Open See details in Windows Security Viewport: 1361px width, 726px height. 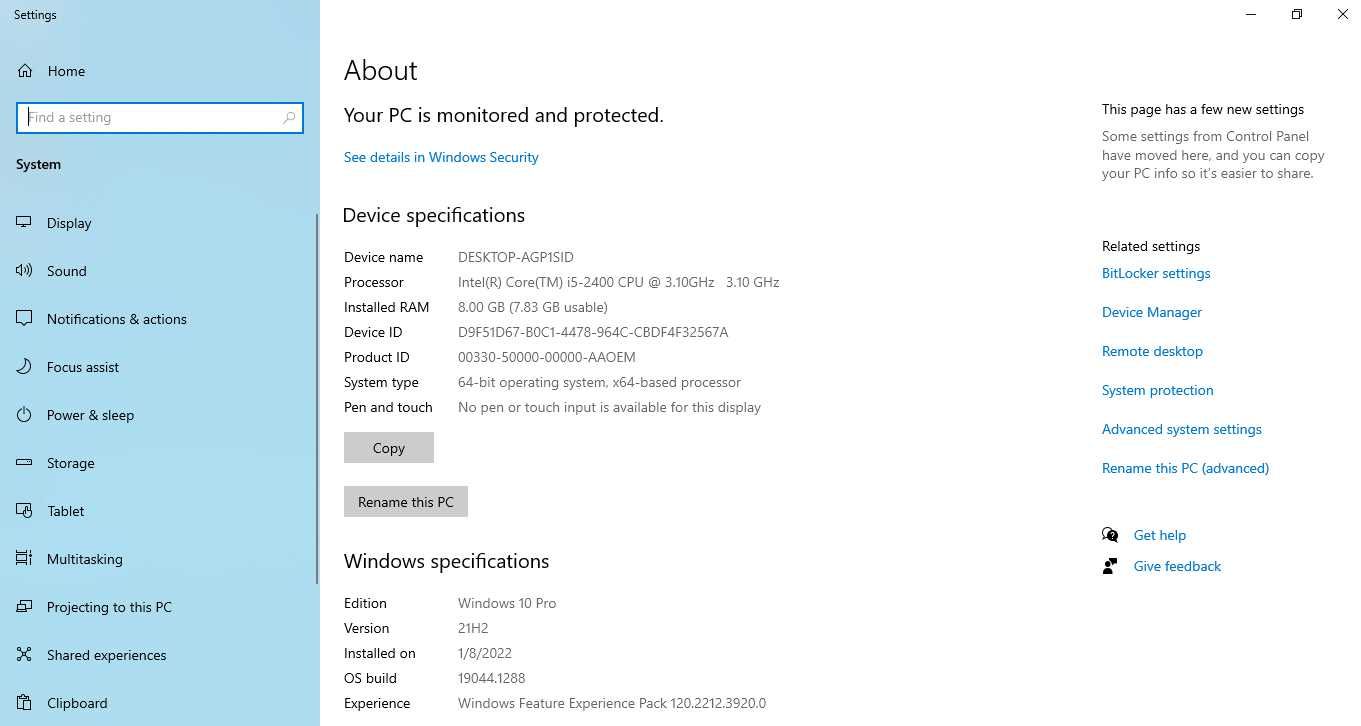coord(441,157)
